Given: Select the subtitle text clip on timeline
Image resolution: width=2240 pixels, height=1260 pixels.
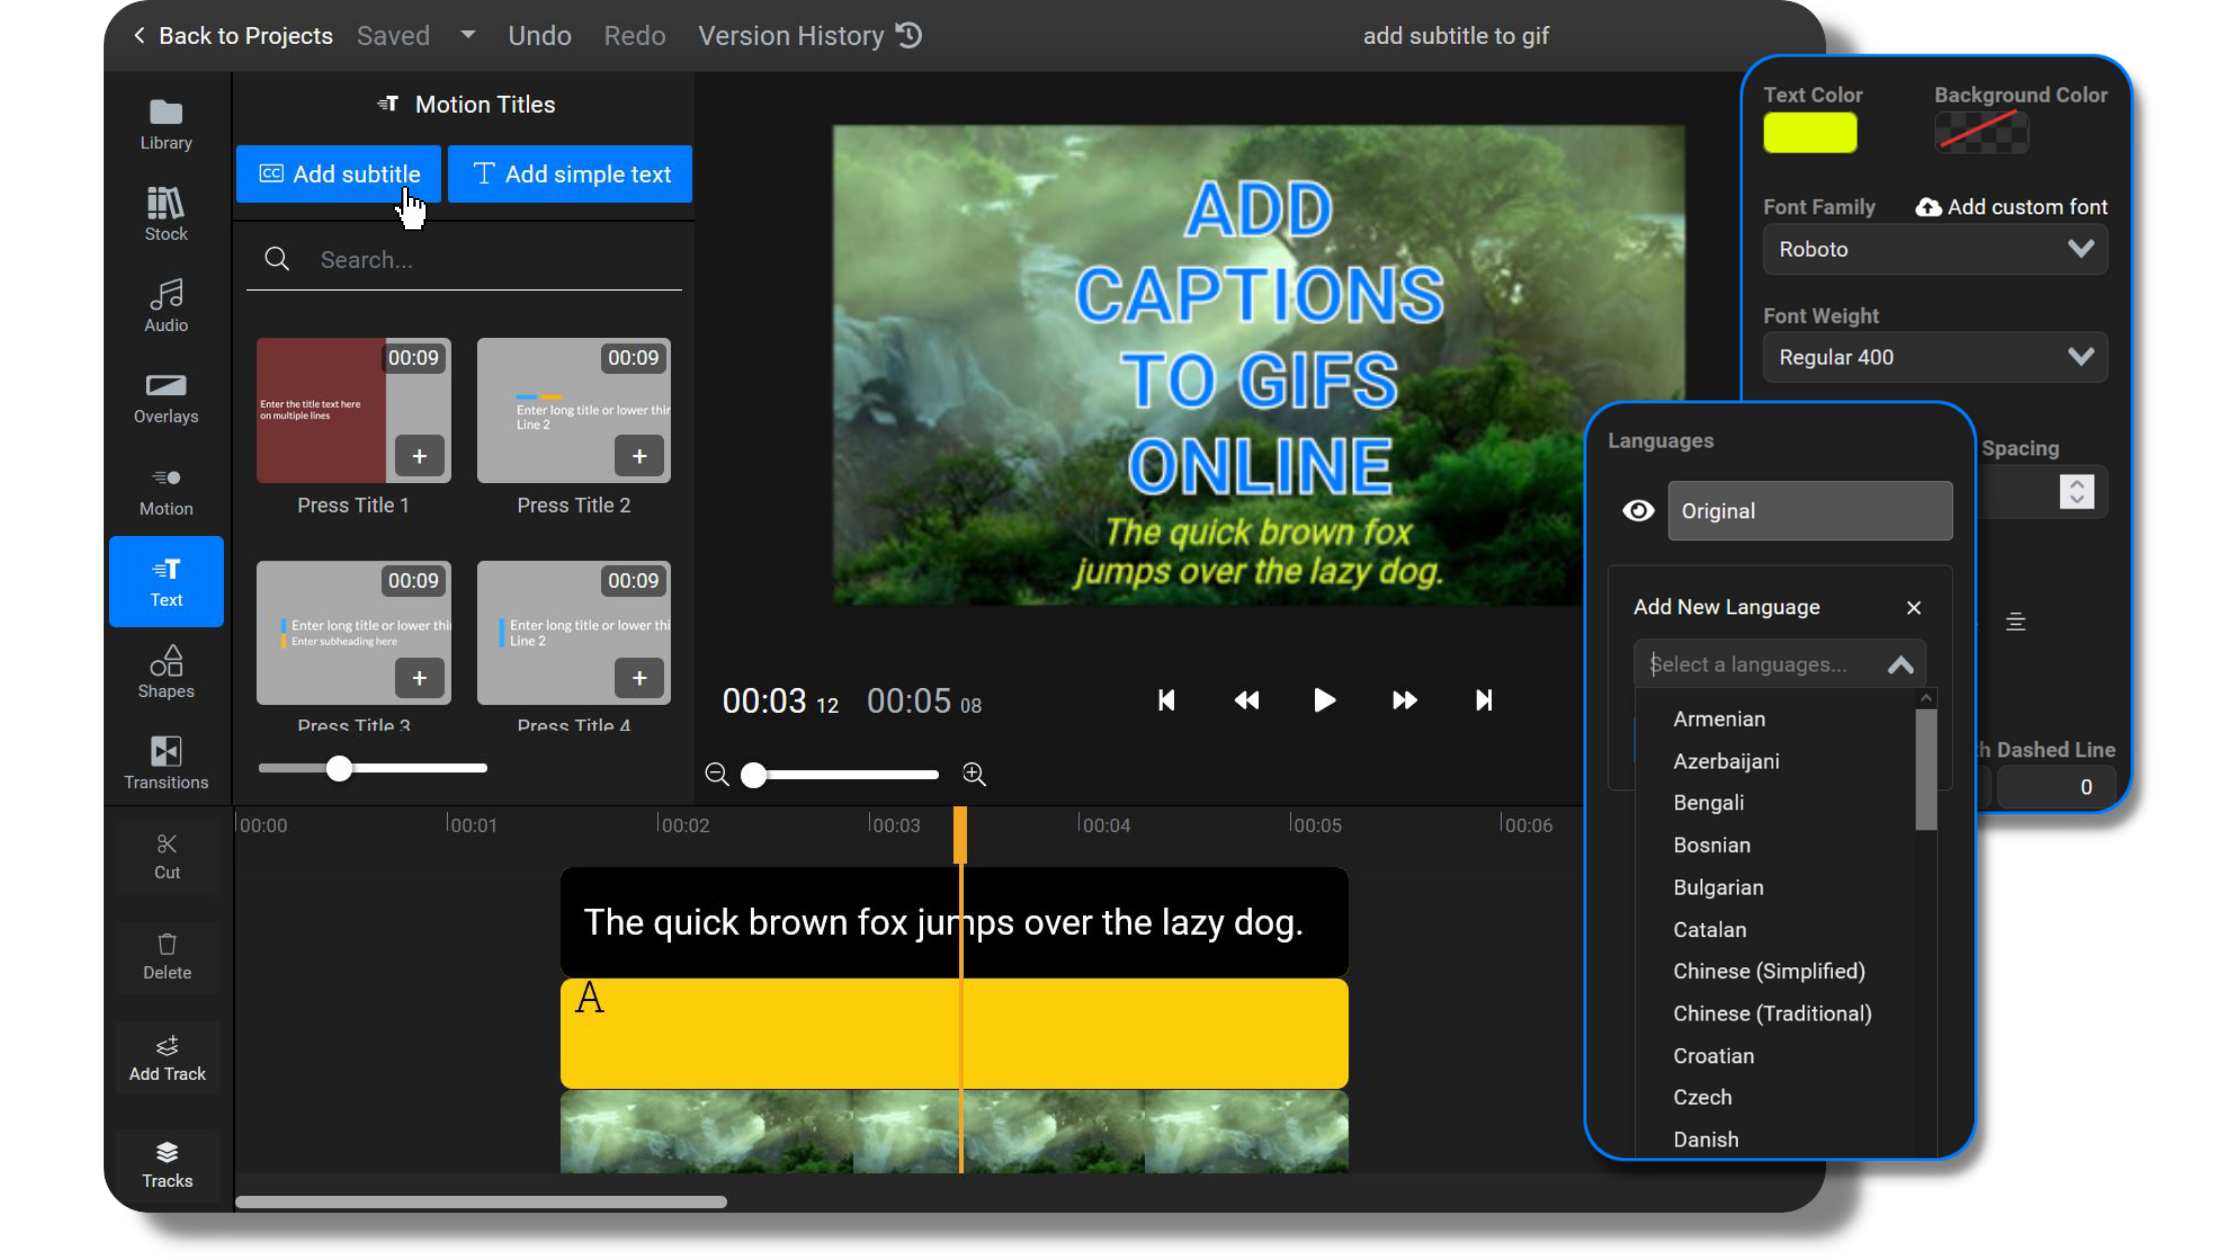Looking at the screenshot, I should tap(954, 922).
